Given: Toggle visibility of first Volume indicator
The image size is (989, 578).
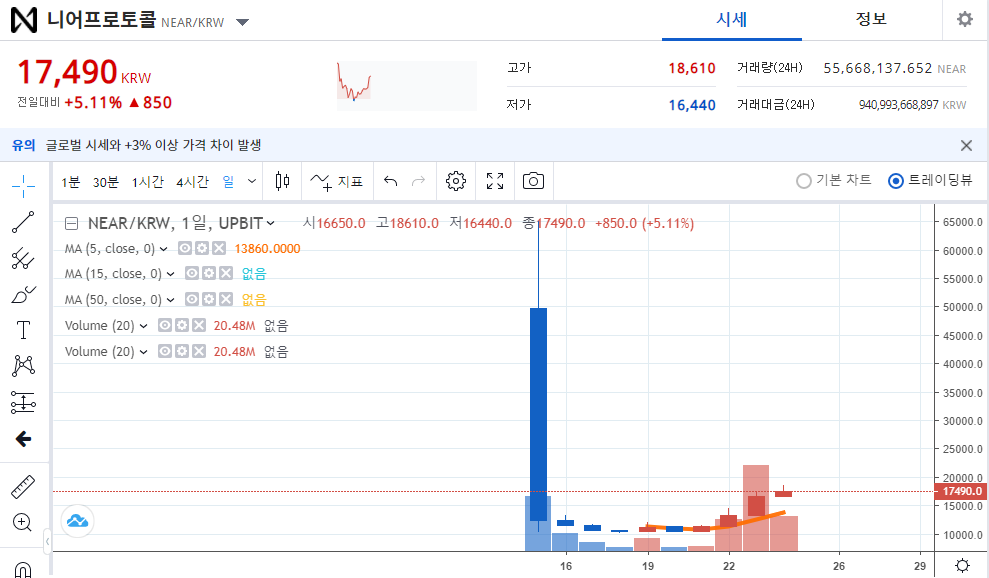Looking at the screenshot, I should (x=165, y=325).
